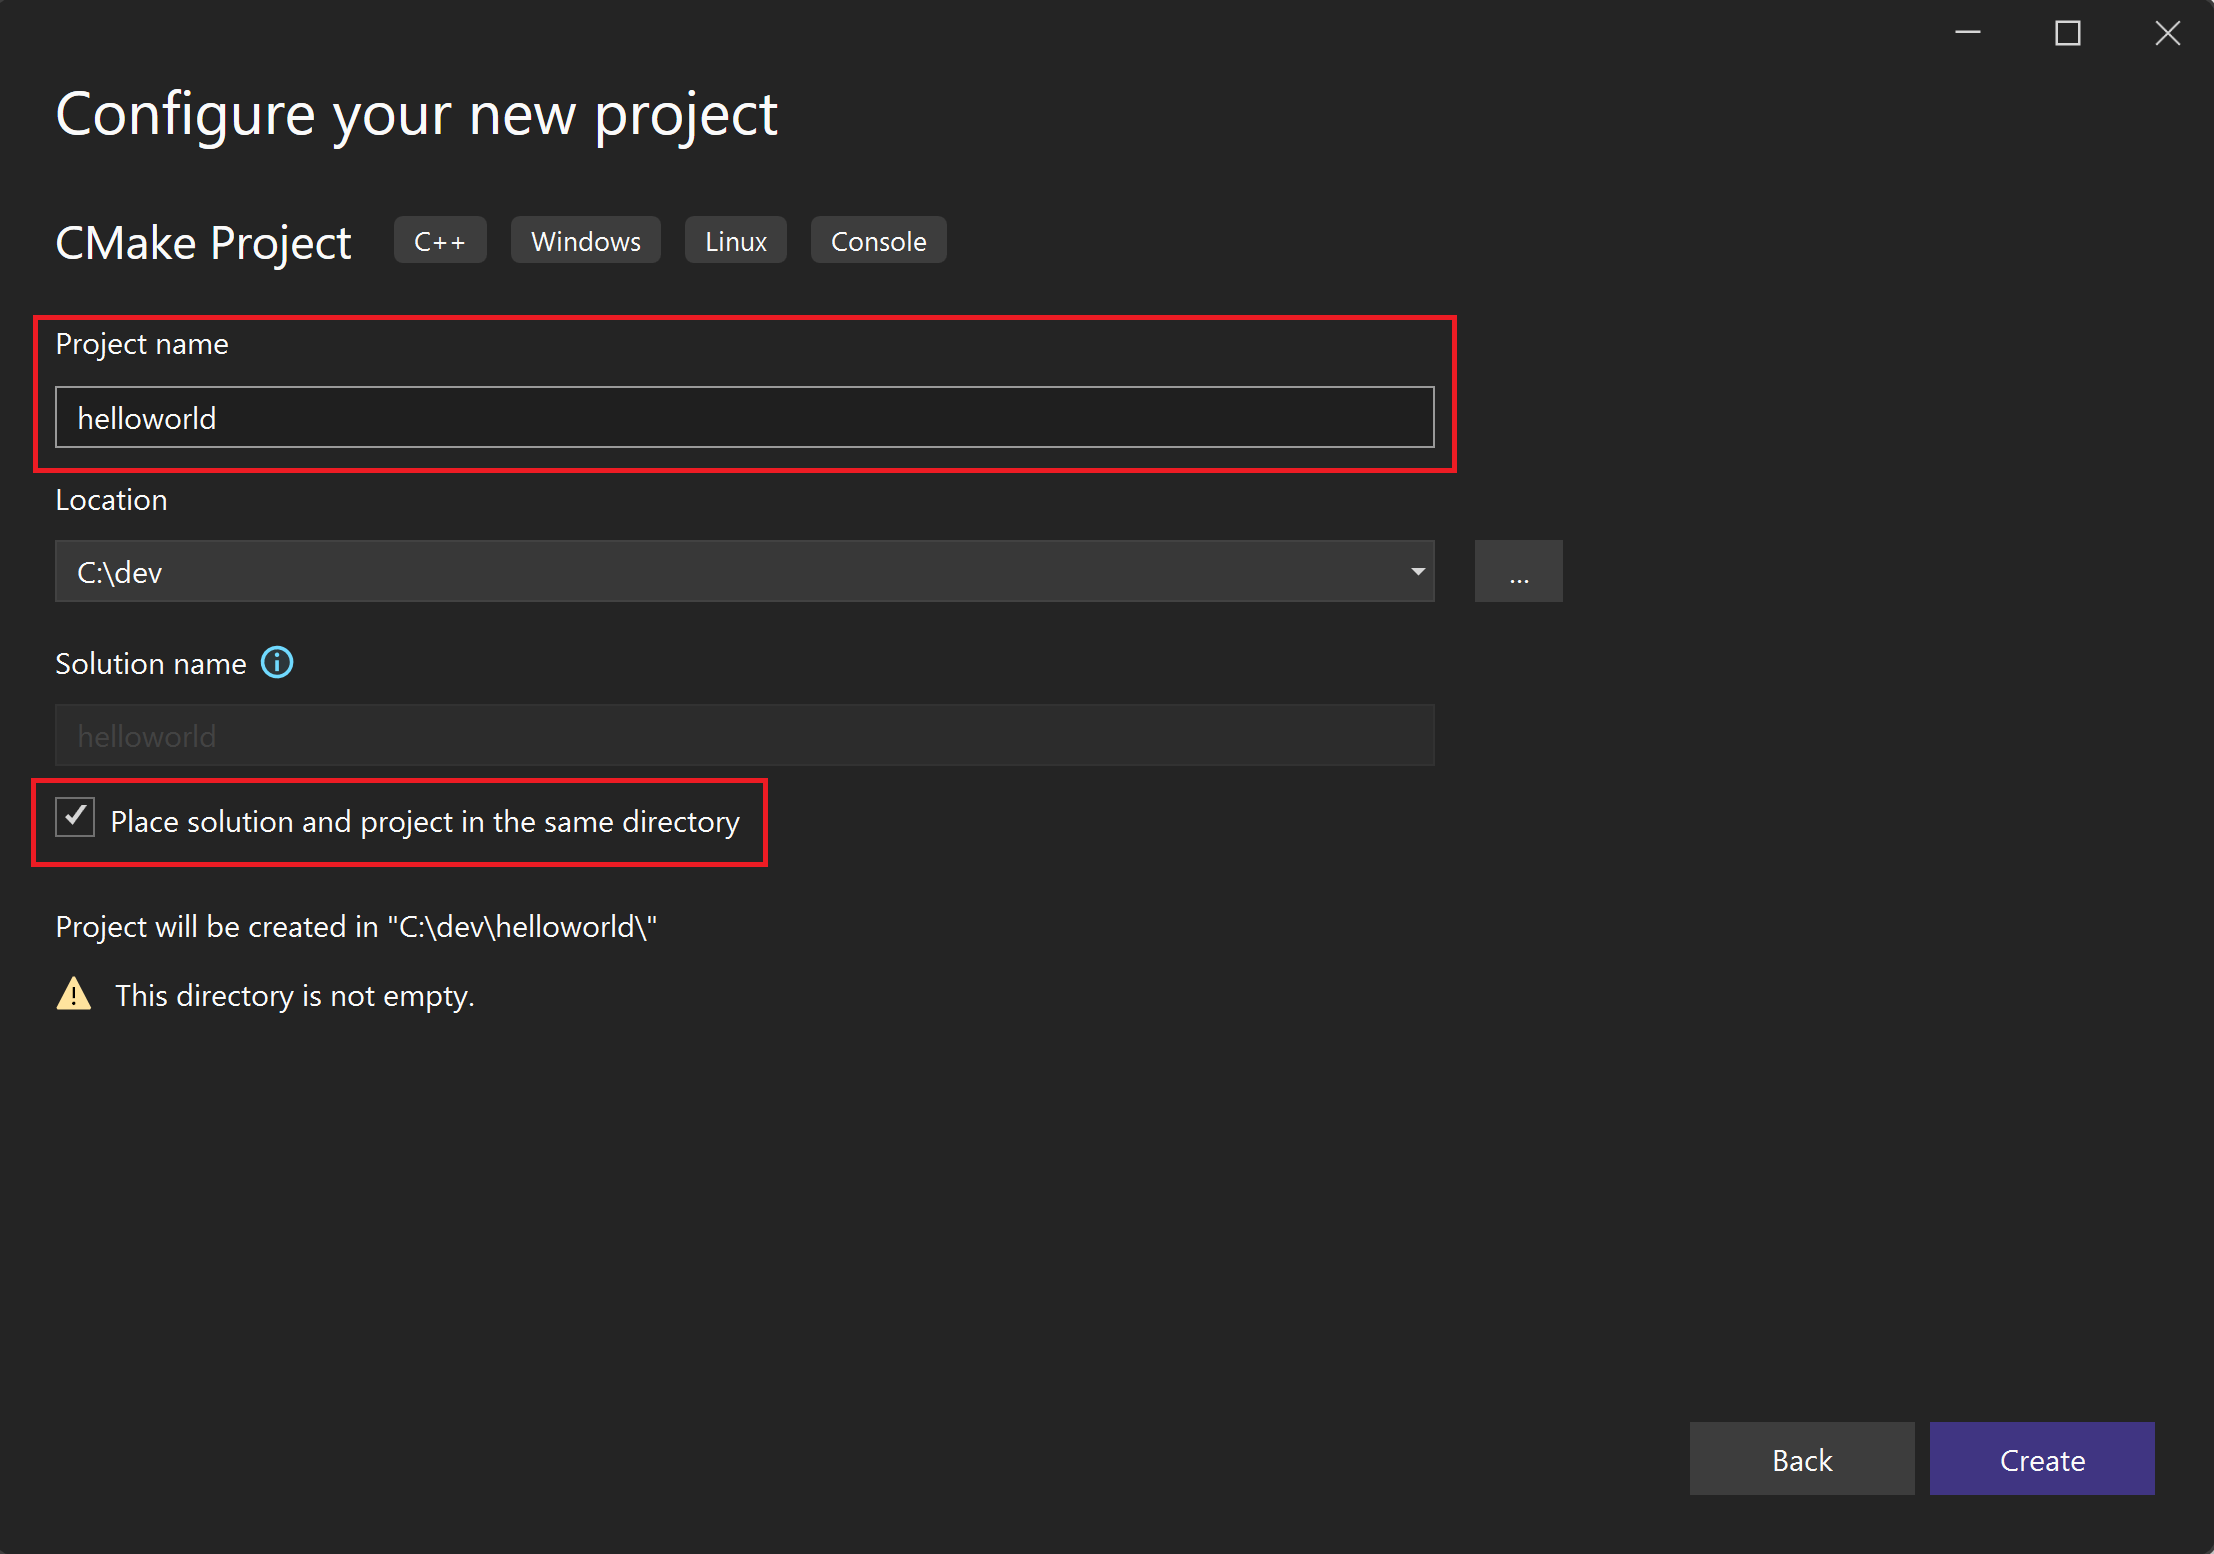The height and width of the screenshot is (1554, 2214).
Task: Click the Console project type icon
Action: tap(877, 240)
